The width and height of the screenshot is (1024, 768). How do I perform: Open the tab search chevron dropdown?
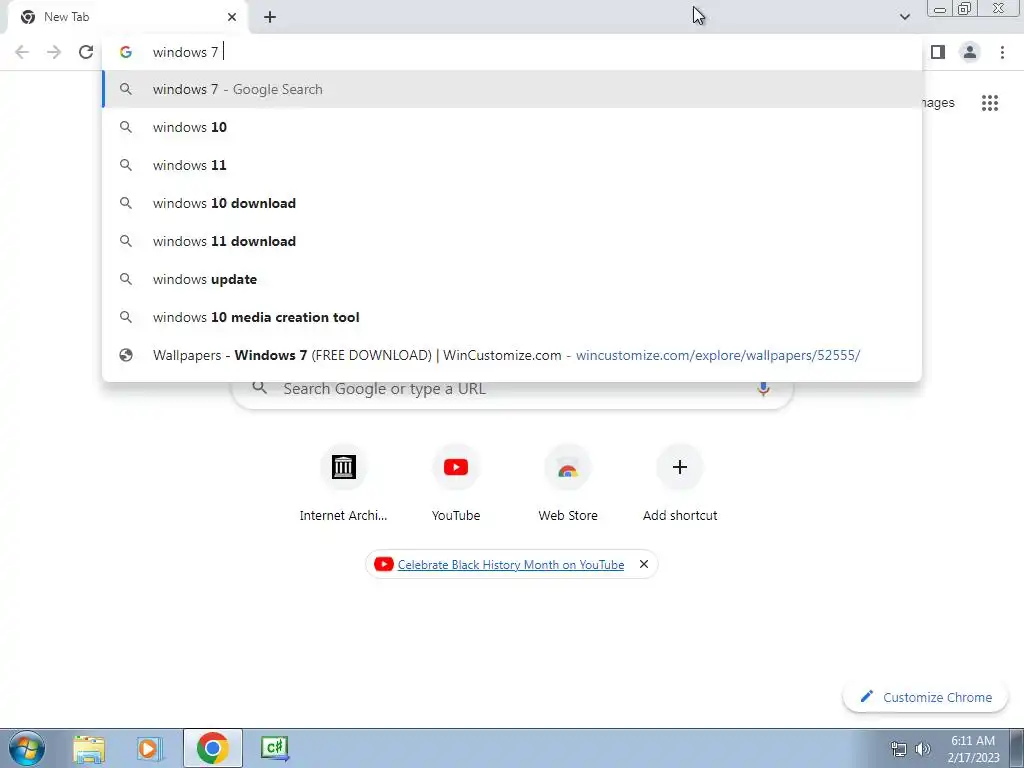point(904,17)
